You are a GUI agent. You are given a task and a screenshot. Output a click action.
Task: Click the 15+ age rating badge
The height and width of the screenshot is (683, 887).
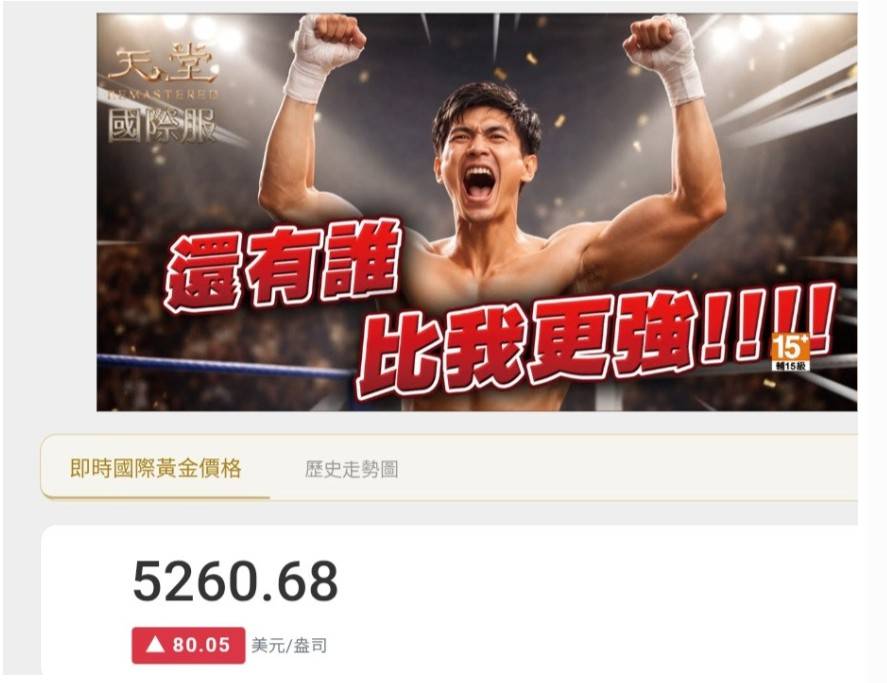[790, 351]
